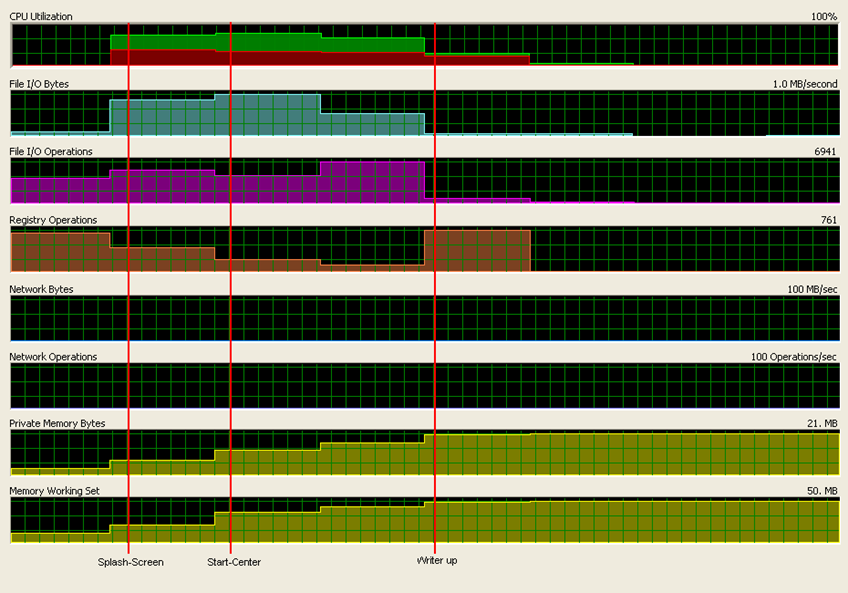Click the Splash-Screen annotation text

[130, 562]
